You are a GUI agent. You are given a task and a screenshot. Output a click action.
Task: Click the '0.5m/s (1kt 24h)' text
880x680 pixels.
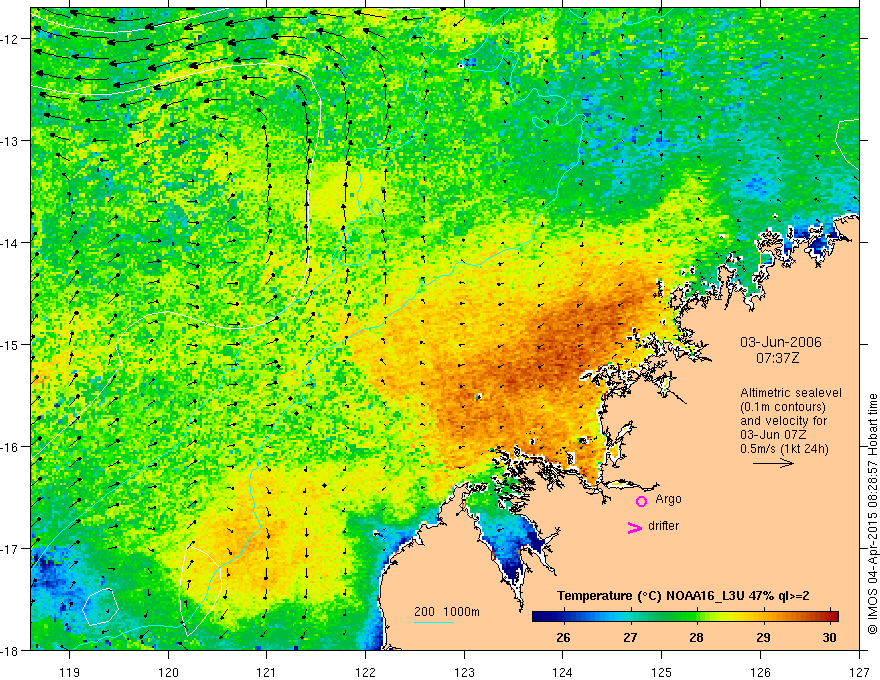point(784,449)
